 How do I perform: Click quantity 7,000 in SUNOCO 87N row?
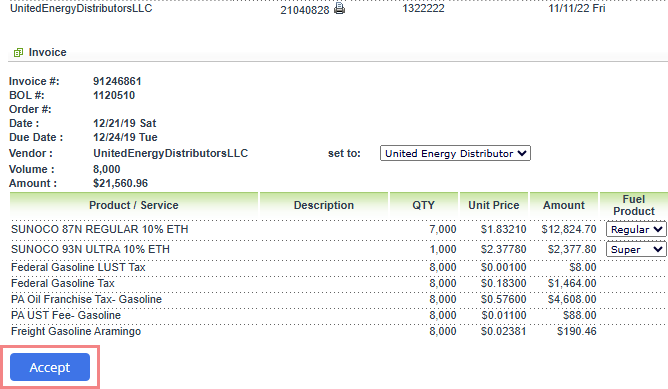[443, 229]
